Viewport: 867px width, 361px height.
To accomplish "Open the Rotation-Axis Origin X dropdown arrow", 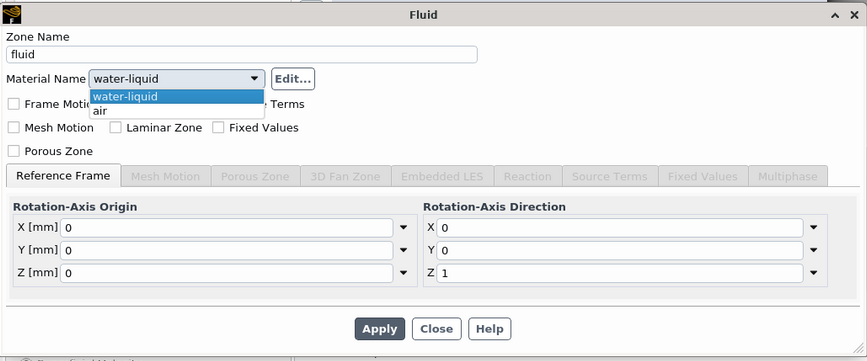I will click(x=404, y=228).
